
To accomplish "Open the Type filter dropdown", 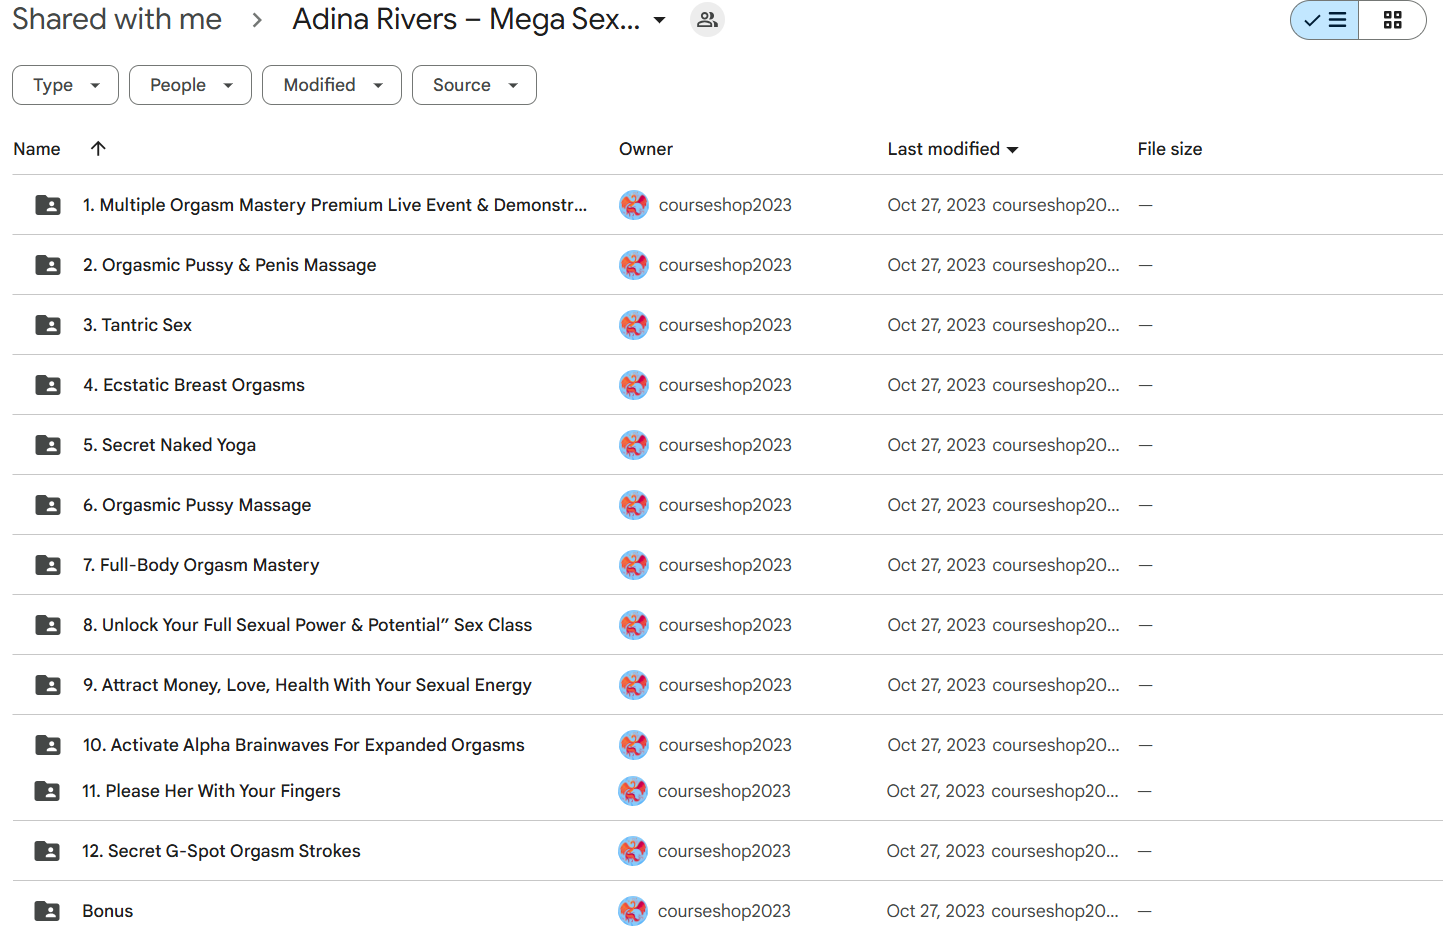I will click(65, 85).
